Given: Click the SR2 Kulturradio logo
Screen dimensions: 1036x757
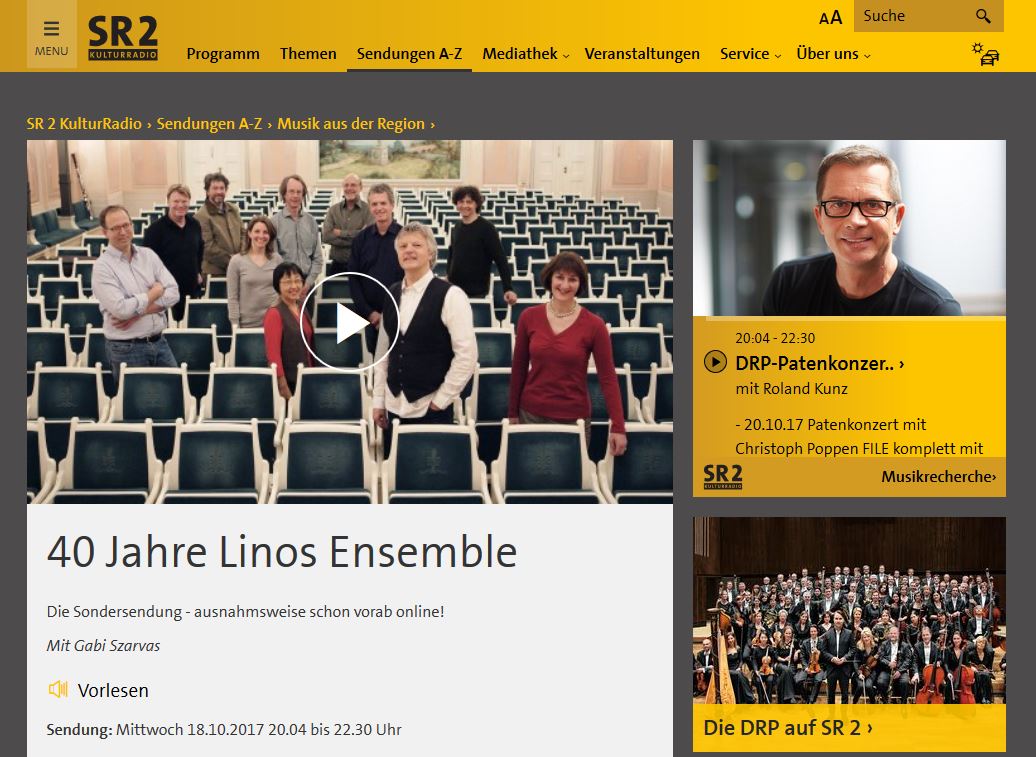Looking at the screenshot, I should point(123,38).
